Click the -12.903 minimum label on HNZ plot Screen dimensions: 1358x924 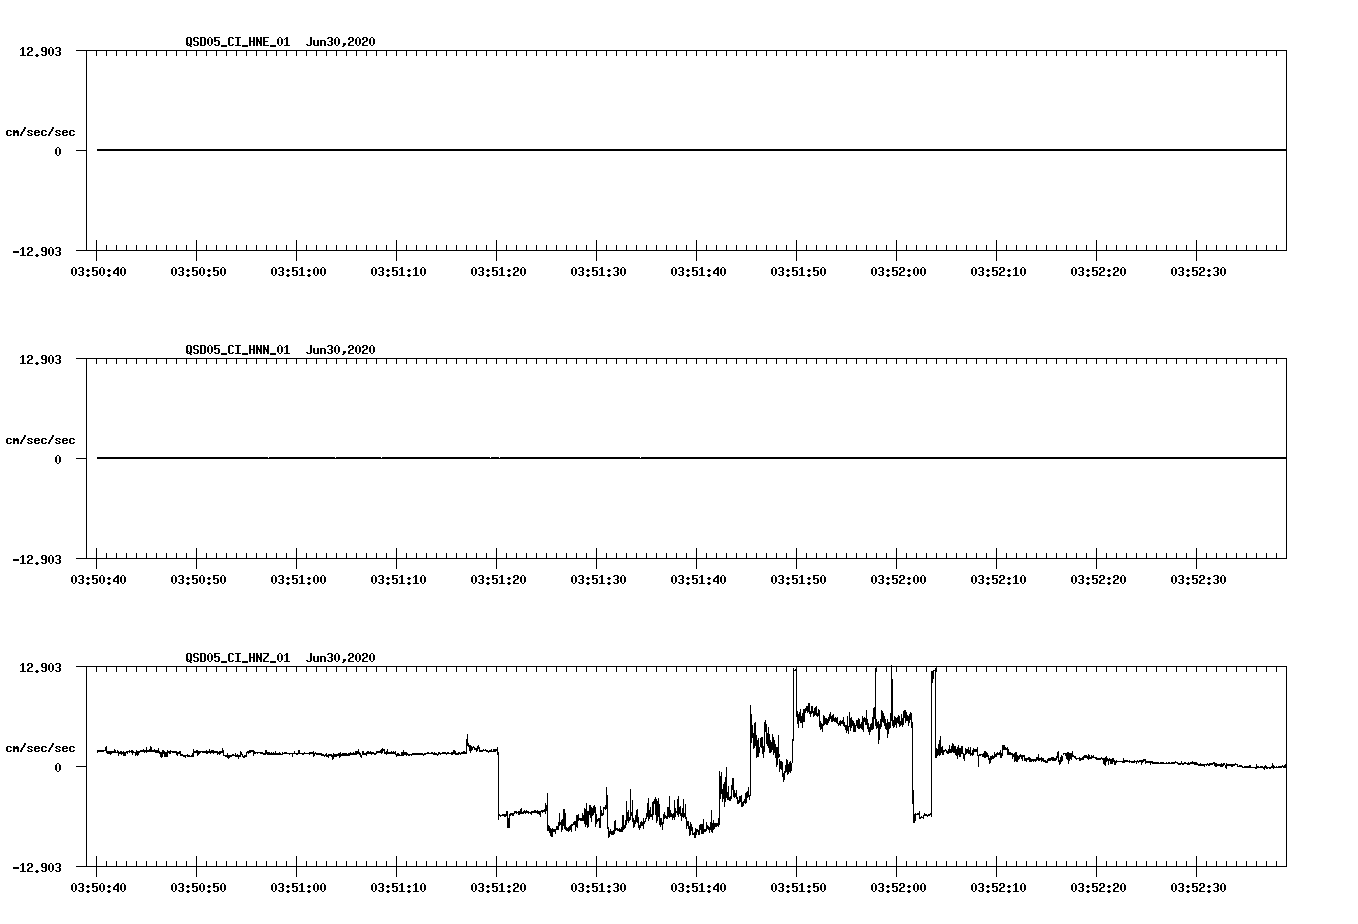tap(37, 868)
